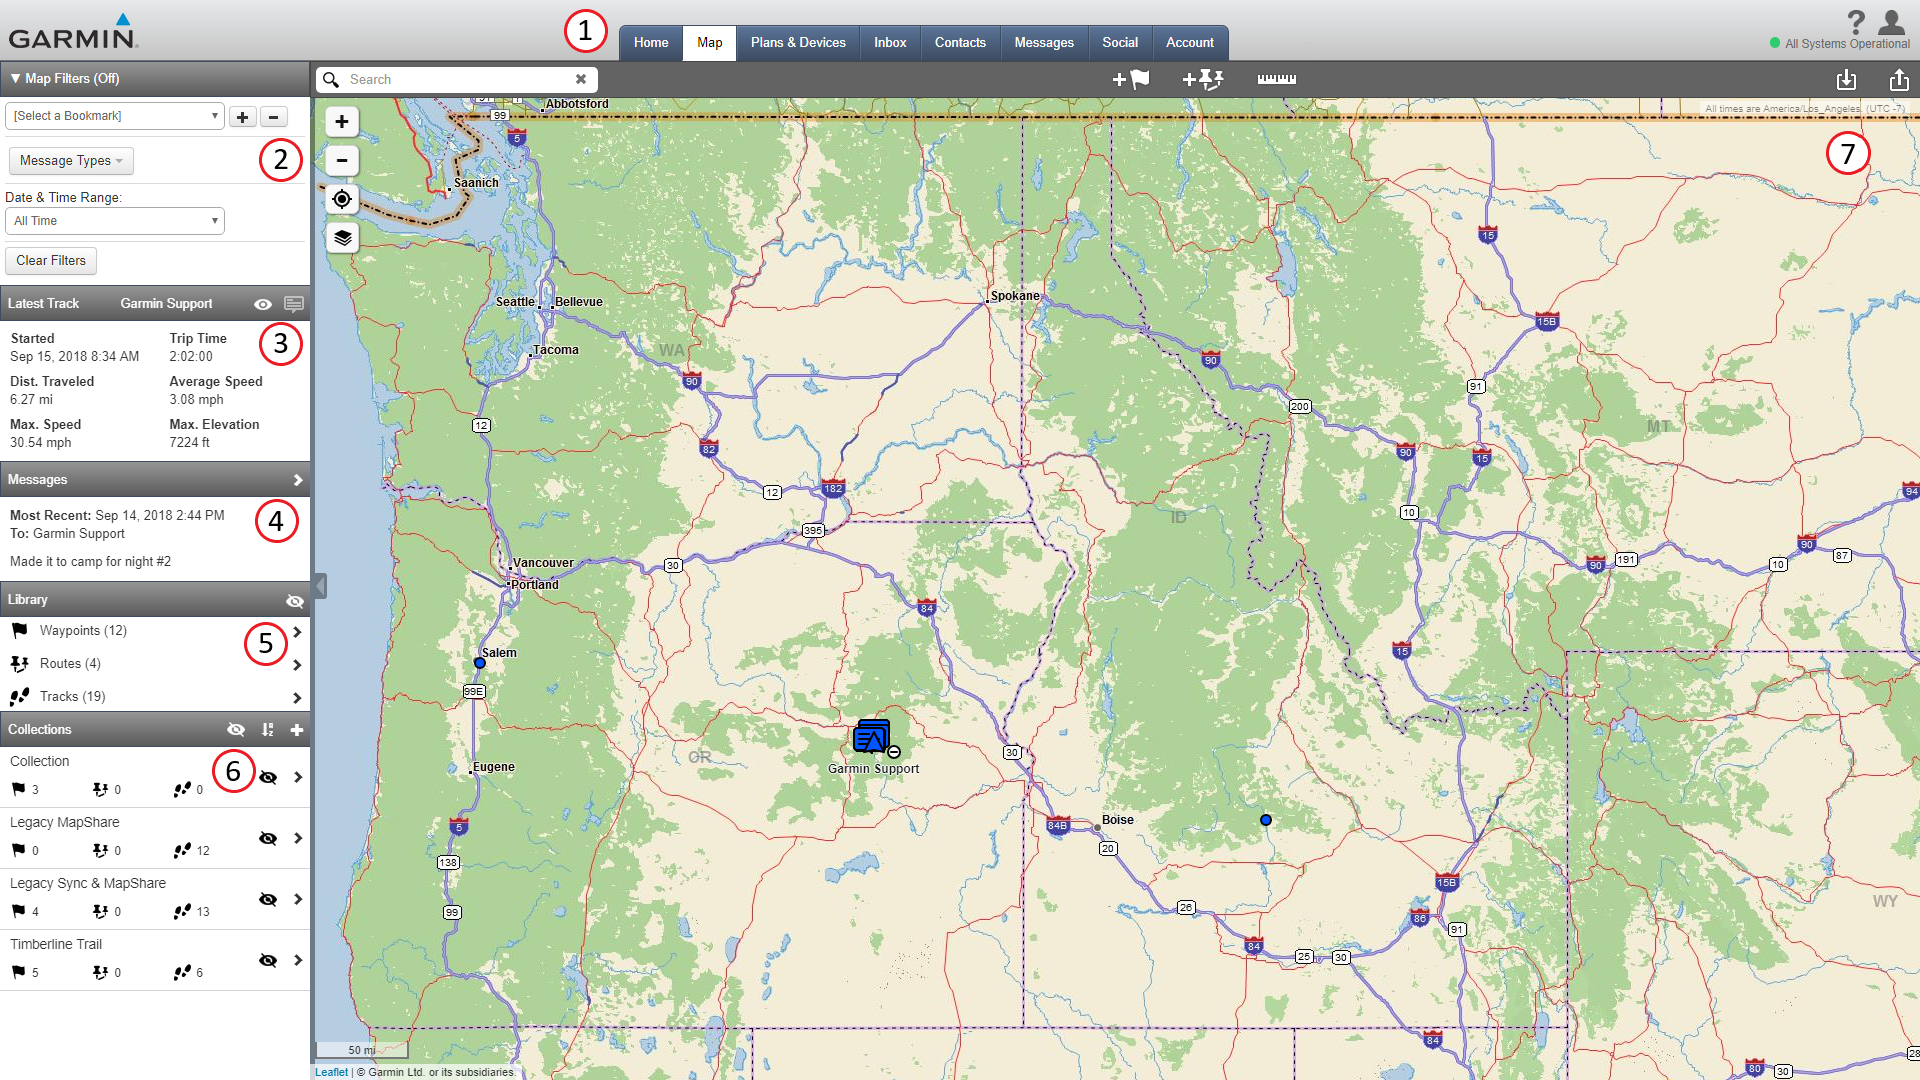This screenshot has height=1080, width=1920.
Task: Click Garmin Support device marker on map
Action: coord(872,738)
